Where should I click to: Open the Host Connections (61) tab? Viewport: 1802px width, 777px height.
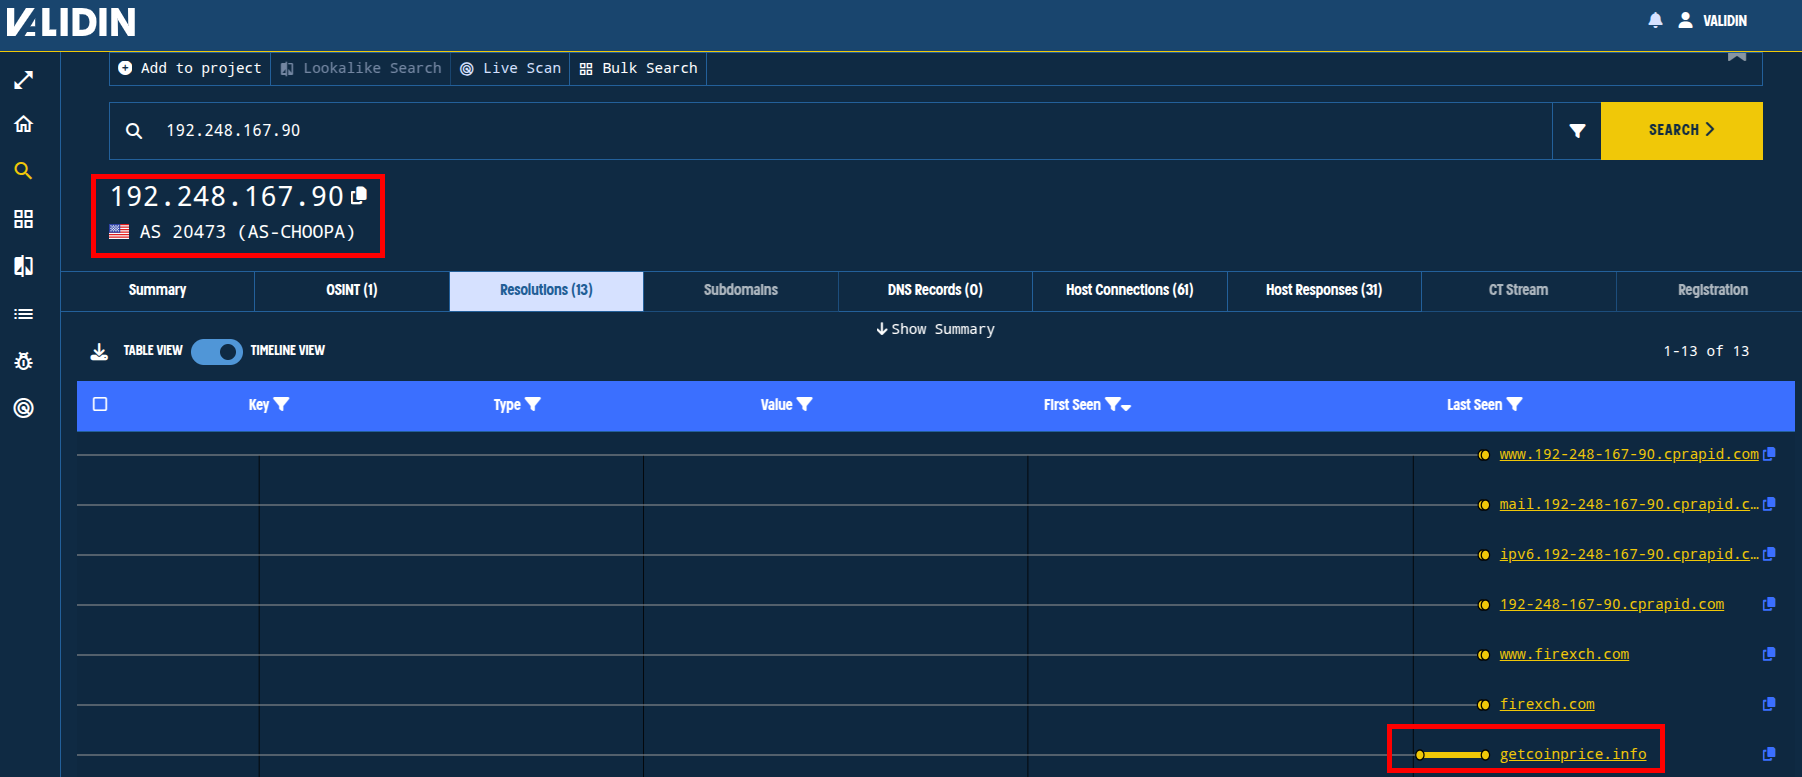pyautogui.click(x=1130, y=290)
